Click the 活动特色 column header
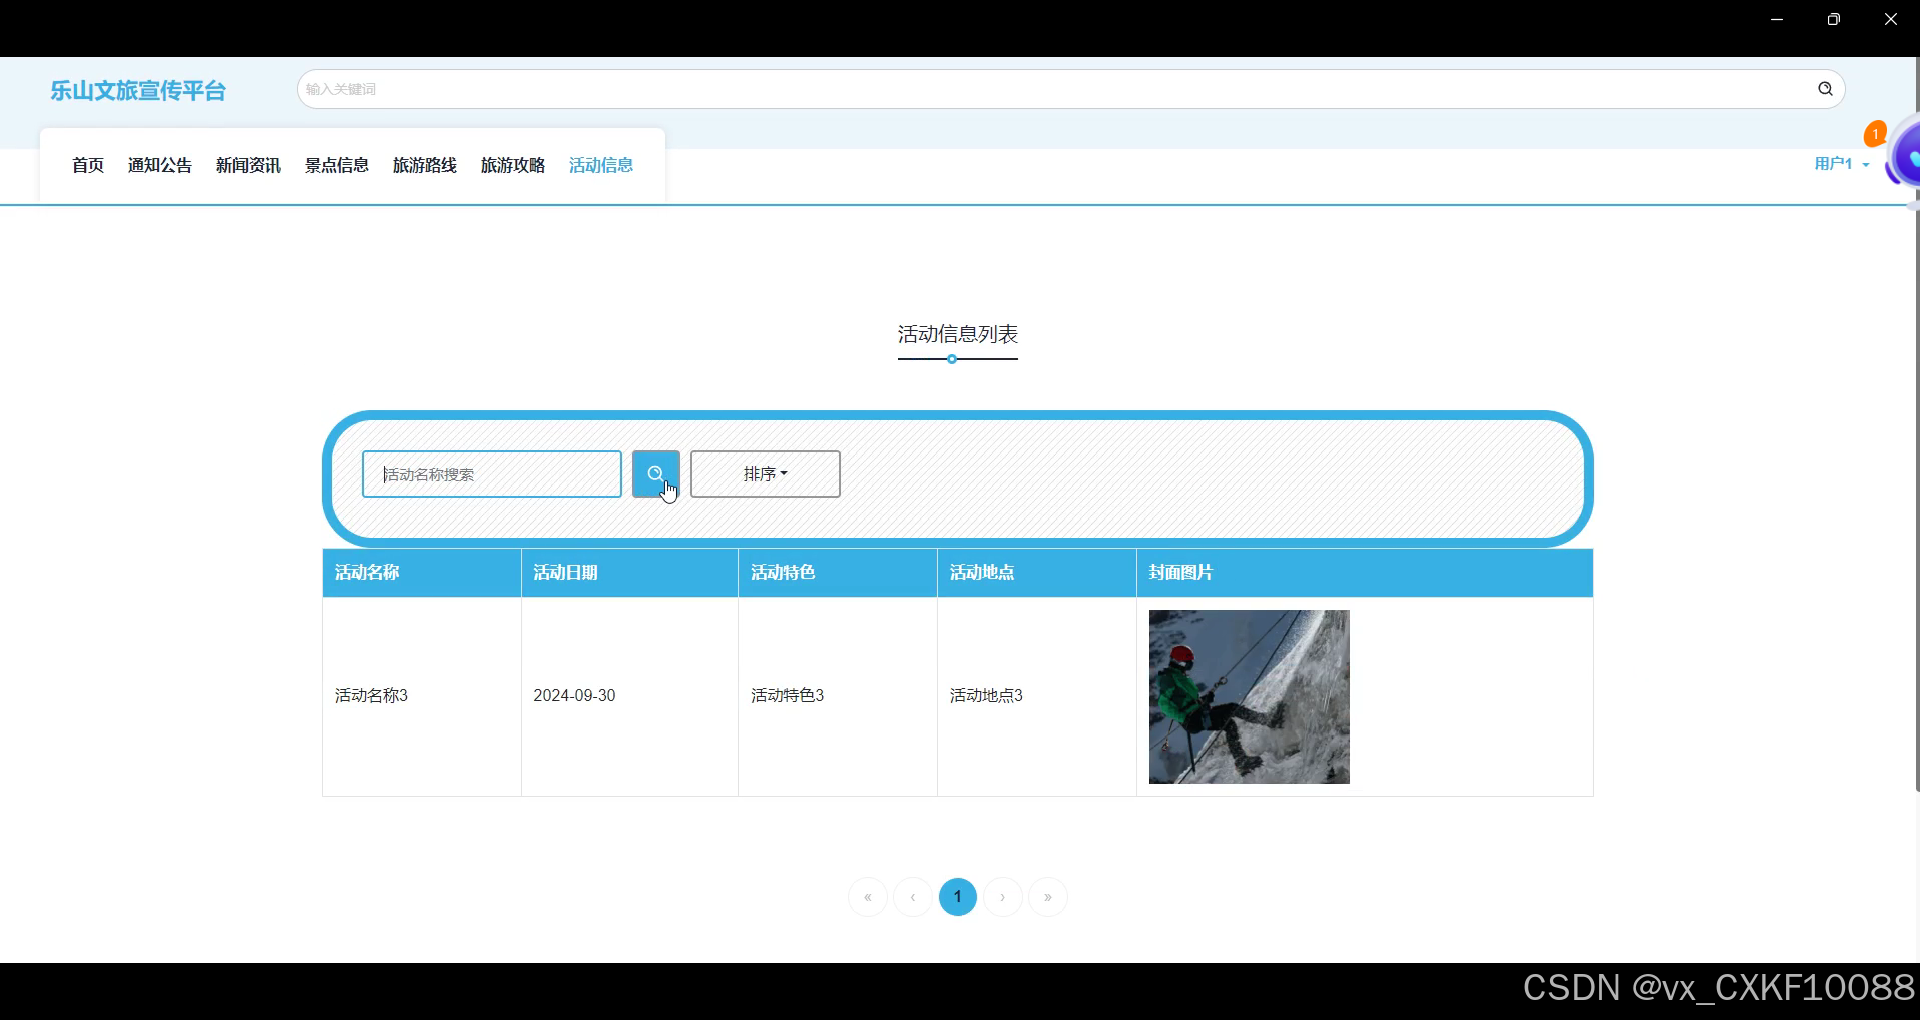The height and width of the screenshot is (1020, 1920). (x=838, y=573)
